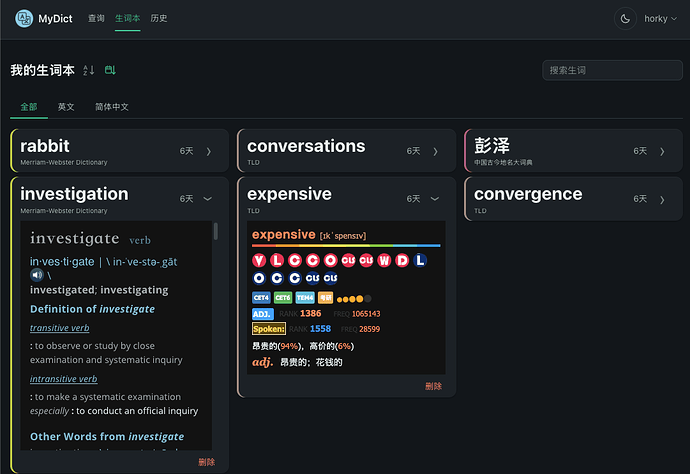The image size is (690, 474).
Task: Delete the expensive entry with 删除
Action: click(x=433, y=386)
